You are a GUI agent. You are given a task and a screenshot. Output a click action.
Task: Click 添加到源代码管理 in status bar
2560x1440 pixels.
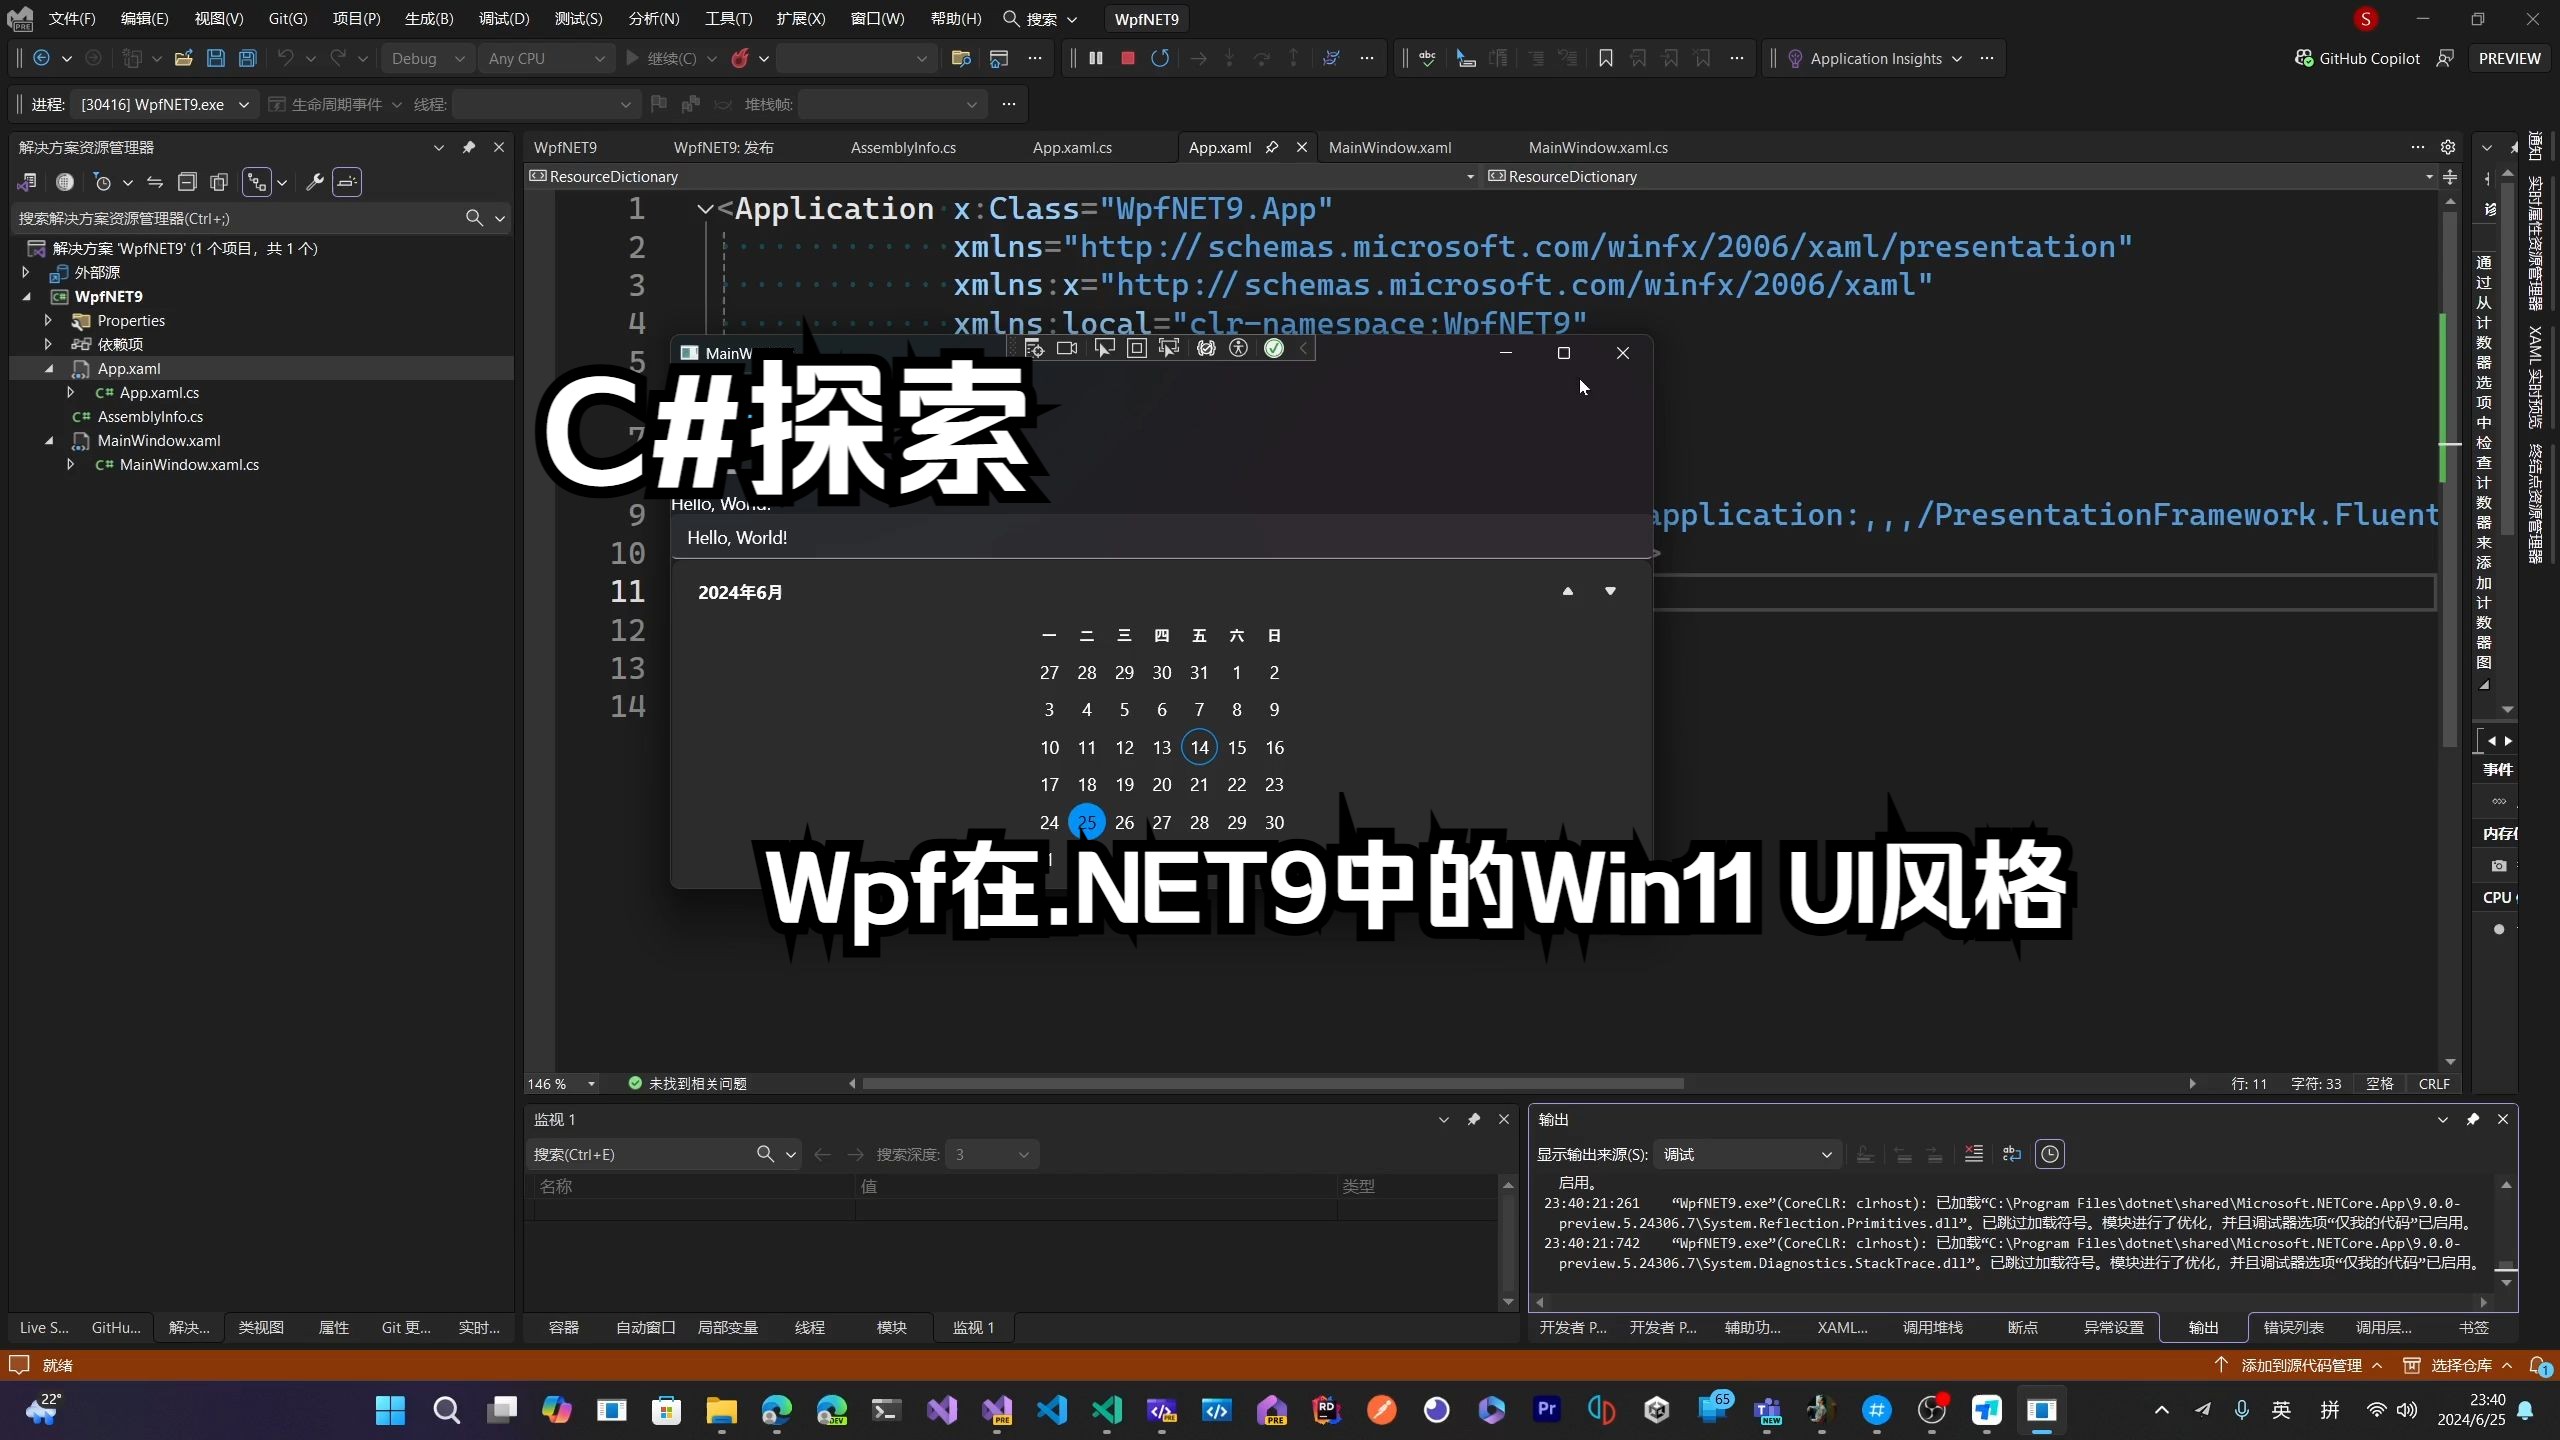2300,1365
